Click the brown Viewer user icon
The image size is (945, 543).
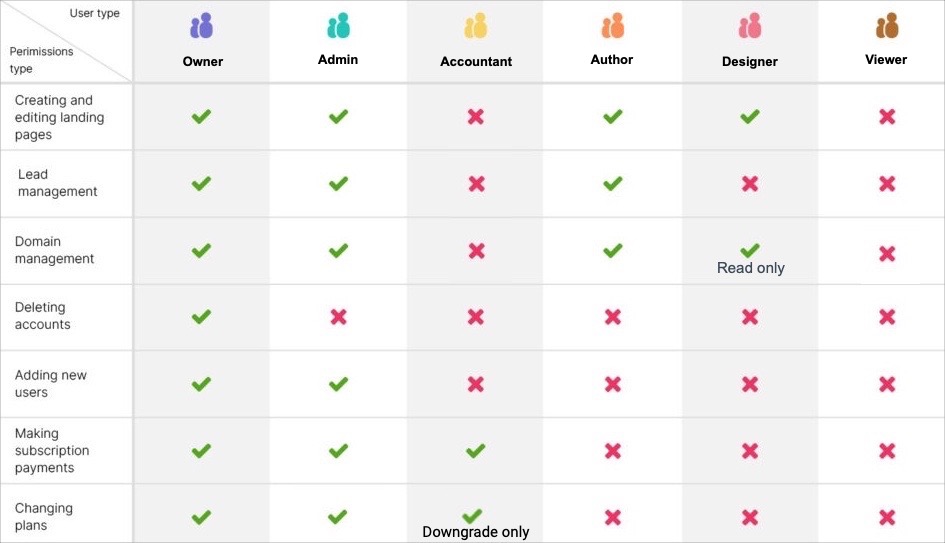coord(886,26)
